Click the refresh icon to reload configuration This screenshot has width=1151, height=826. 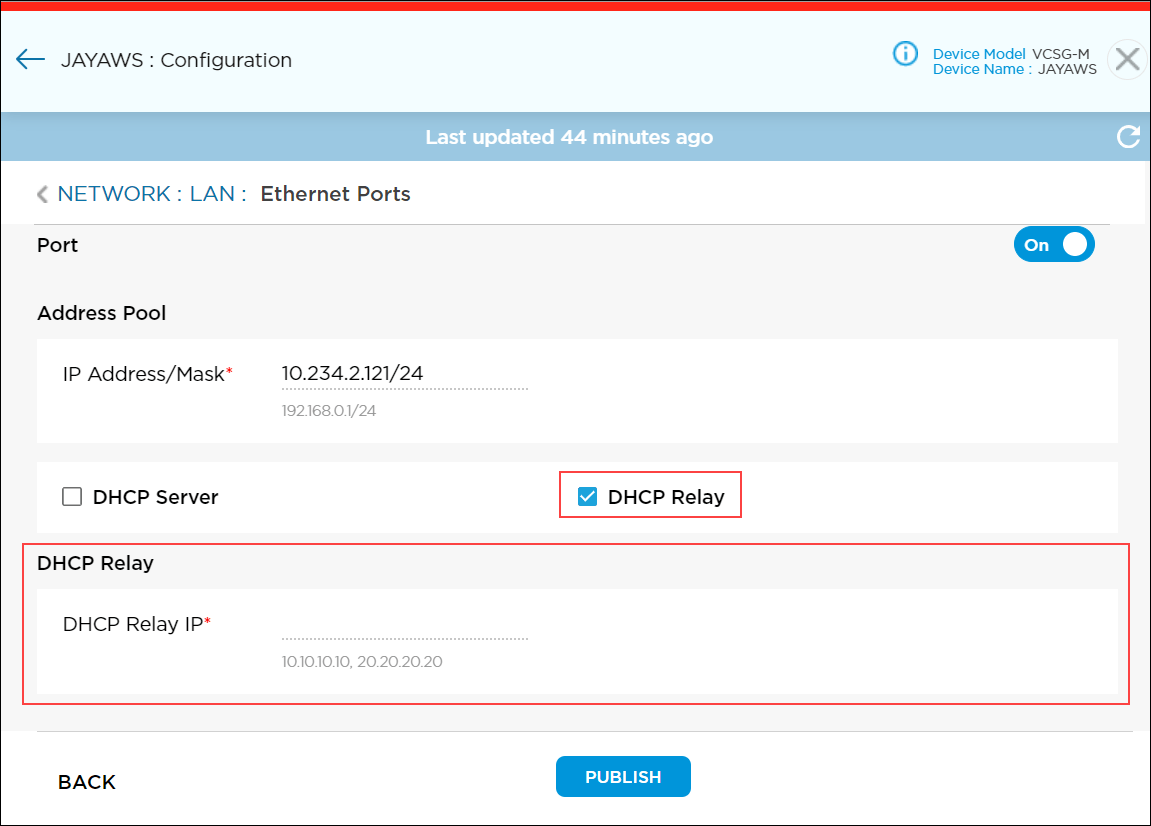(x=1129, y=137)
